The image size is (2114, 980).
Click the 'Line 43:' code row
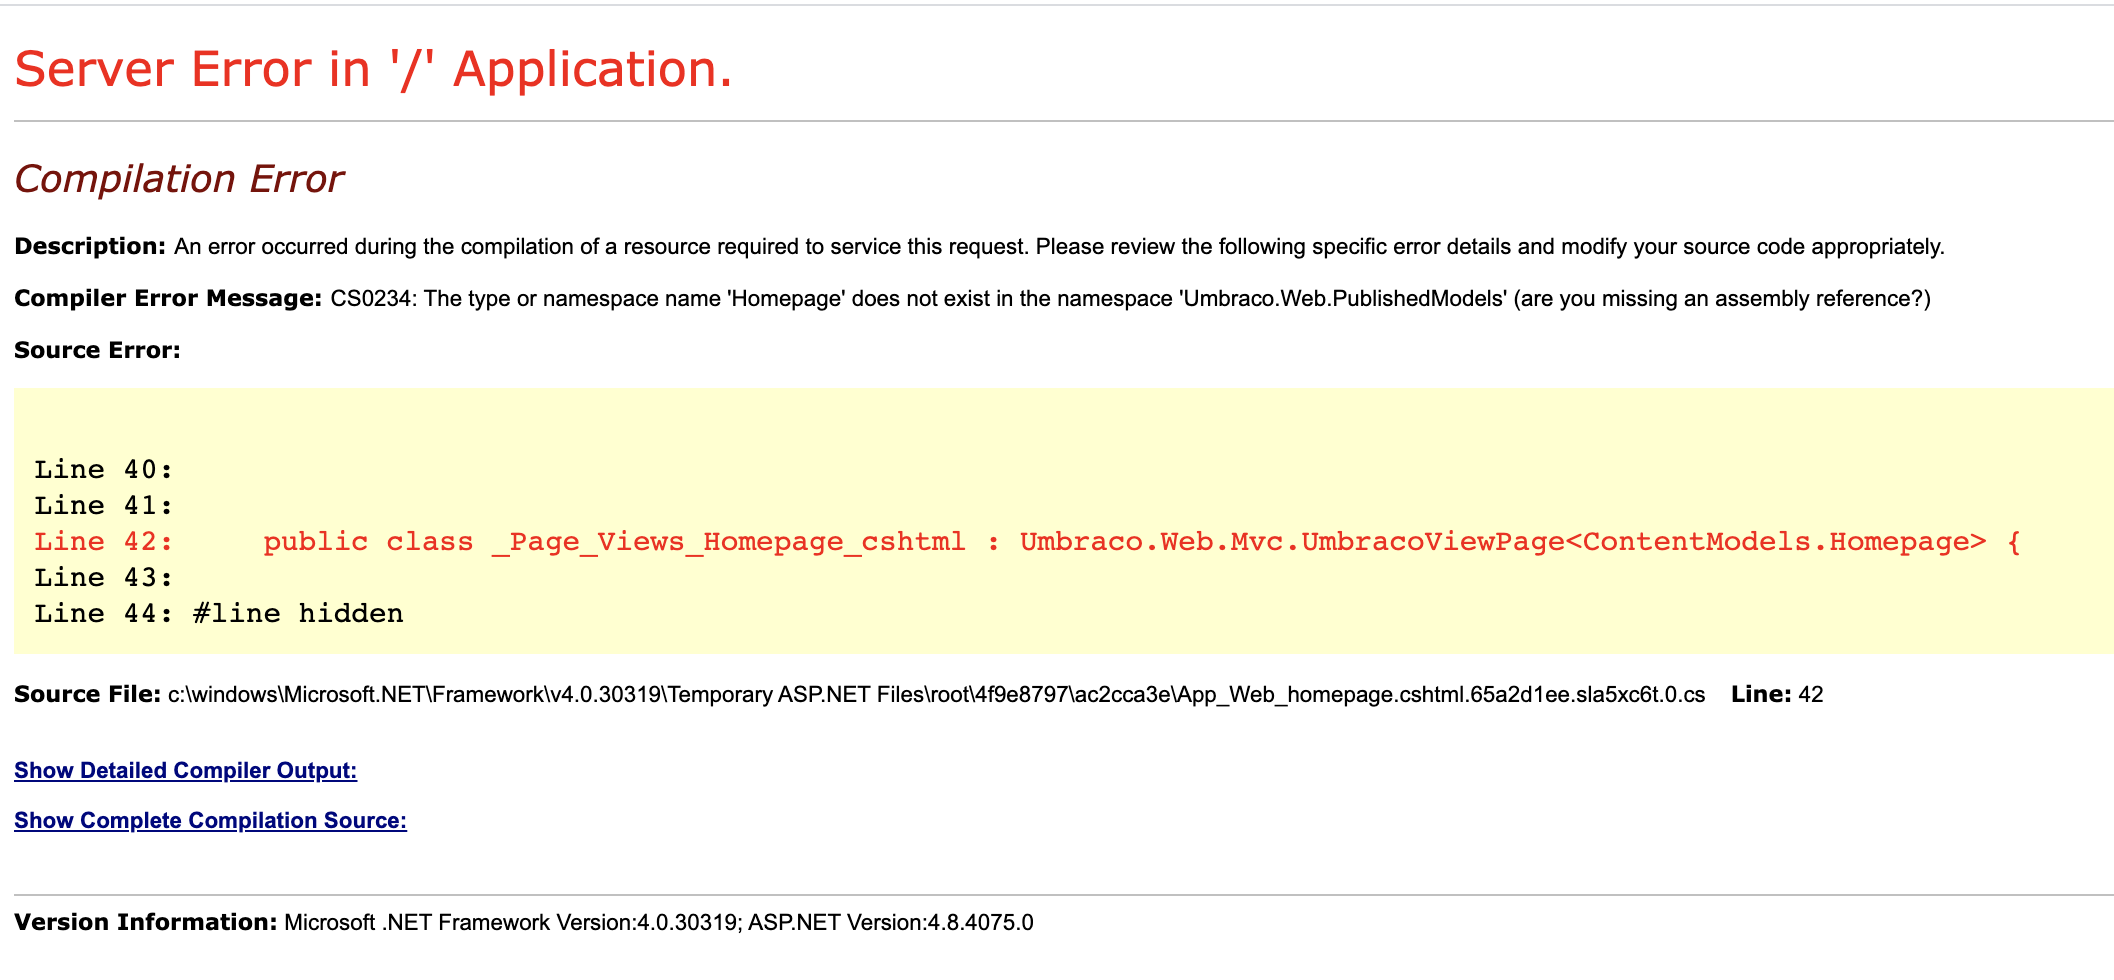(103, 577)
